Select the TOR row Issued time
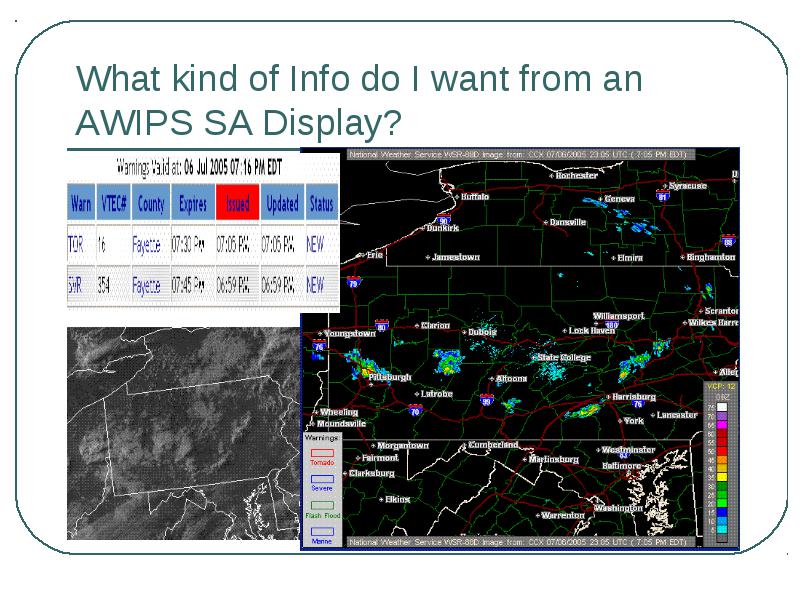This screenshot has height=600, width=800. (x=233, y=244)
